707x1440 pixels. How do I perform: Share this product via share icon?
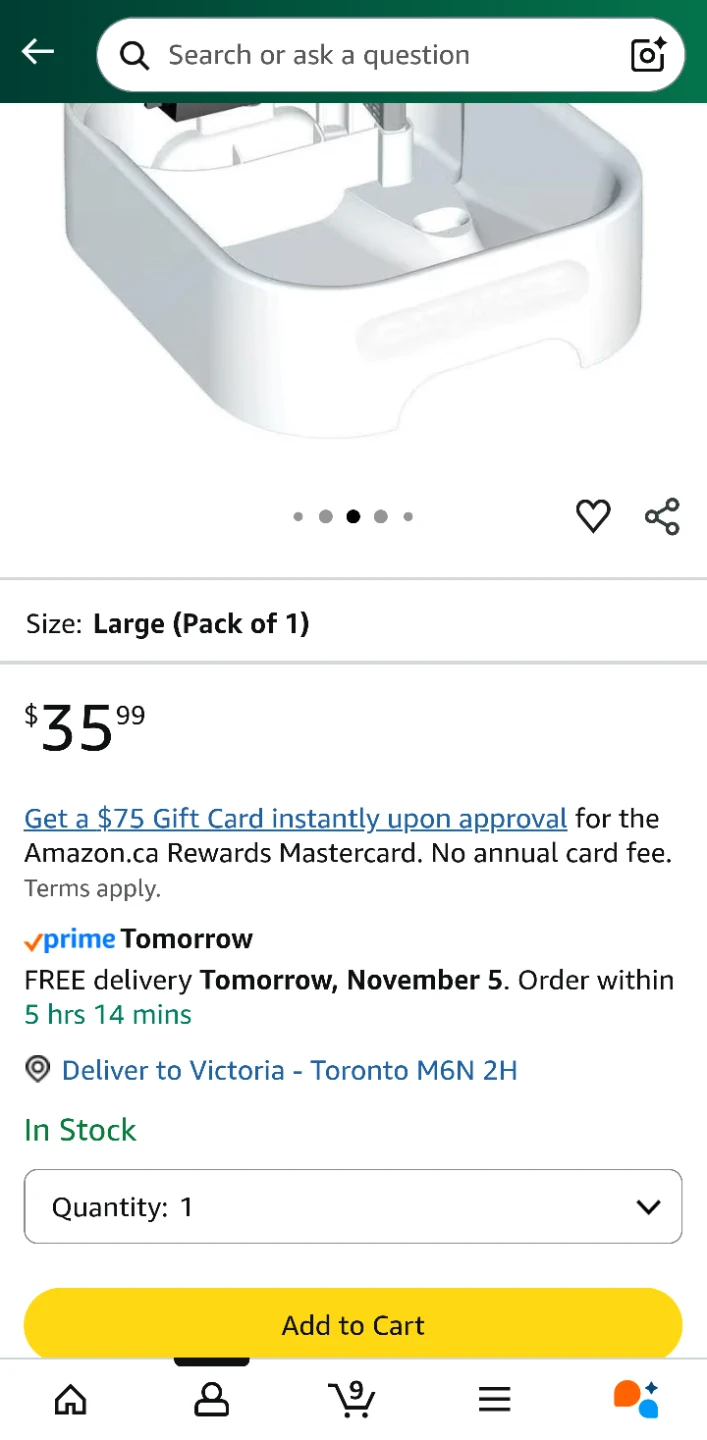(662, 516)
